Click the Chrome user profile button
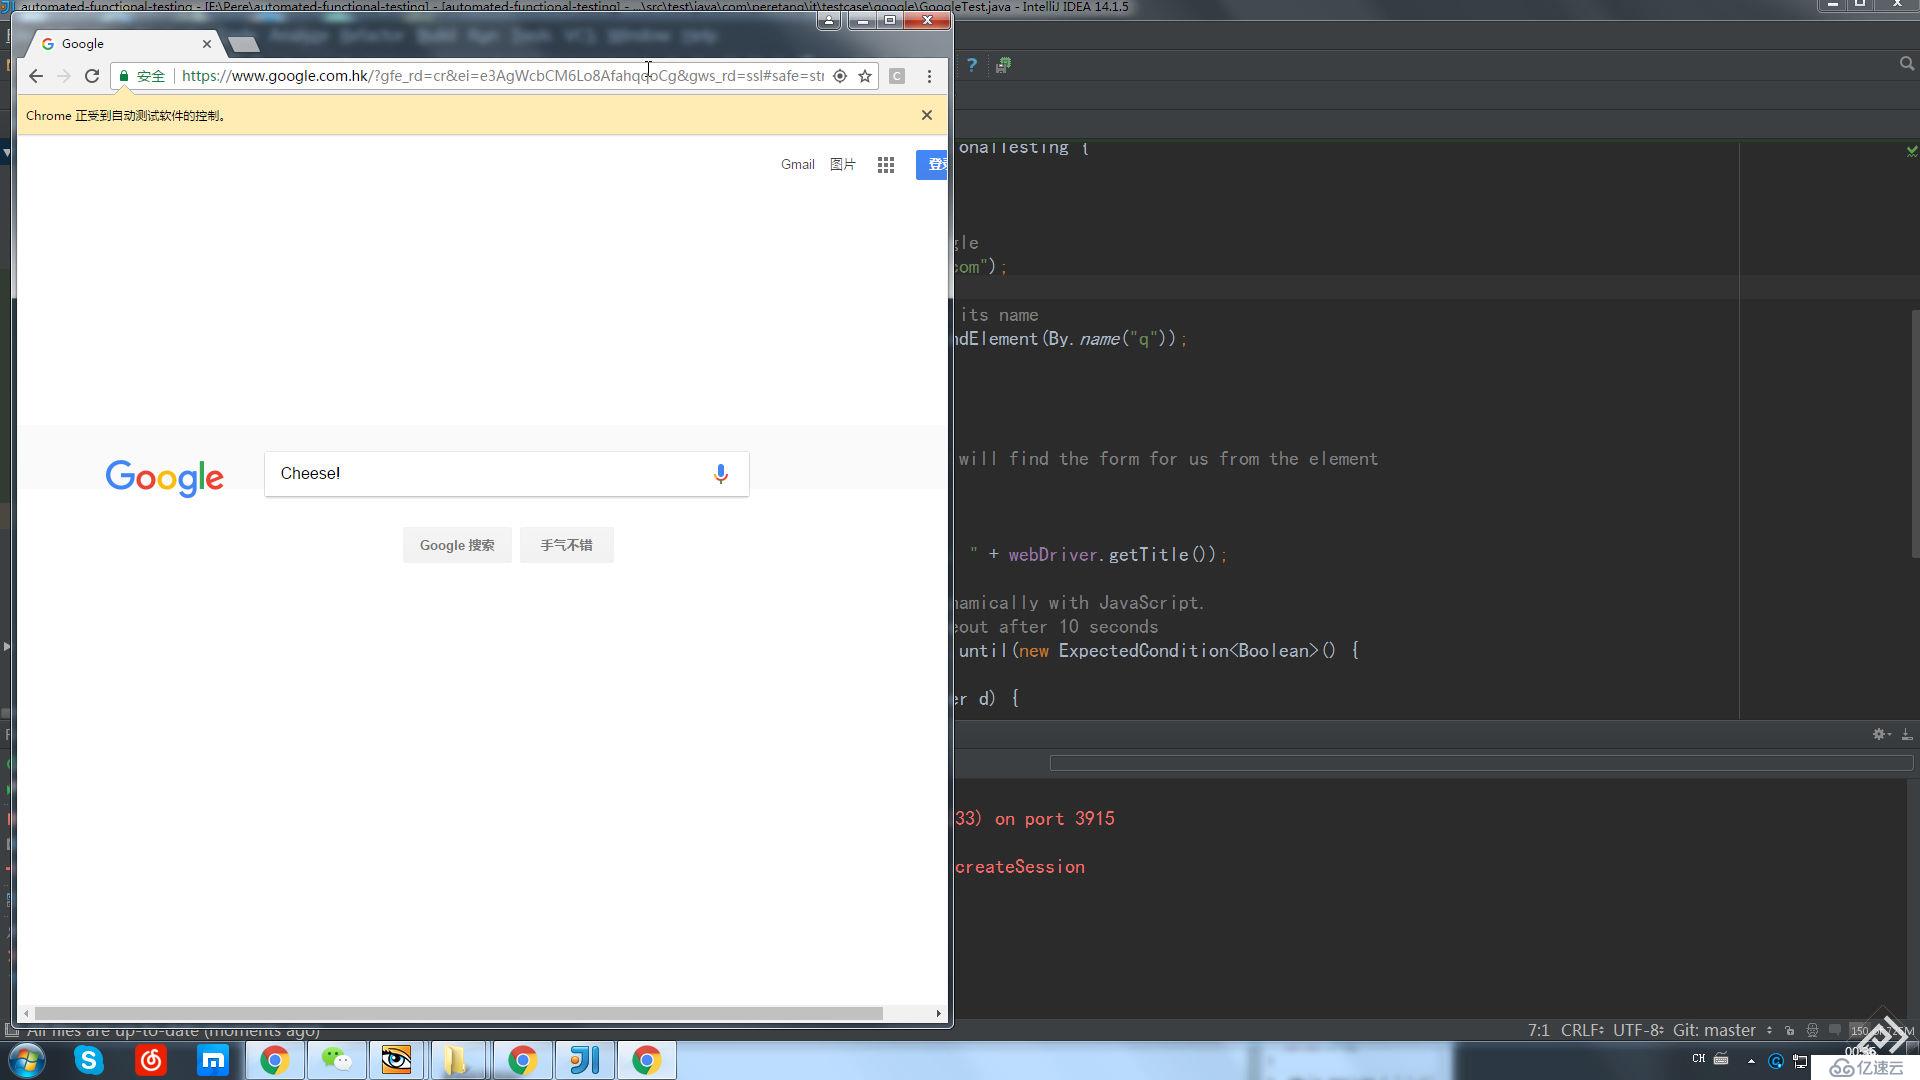 coord(828,20)
